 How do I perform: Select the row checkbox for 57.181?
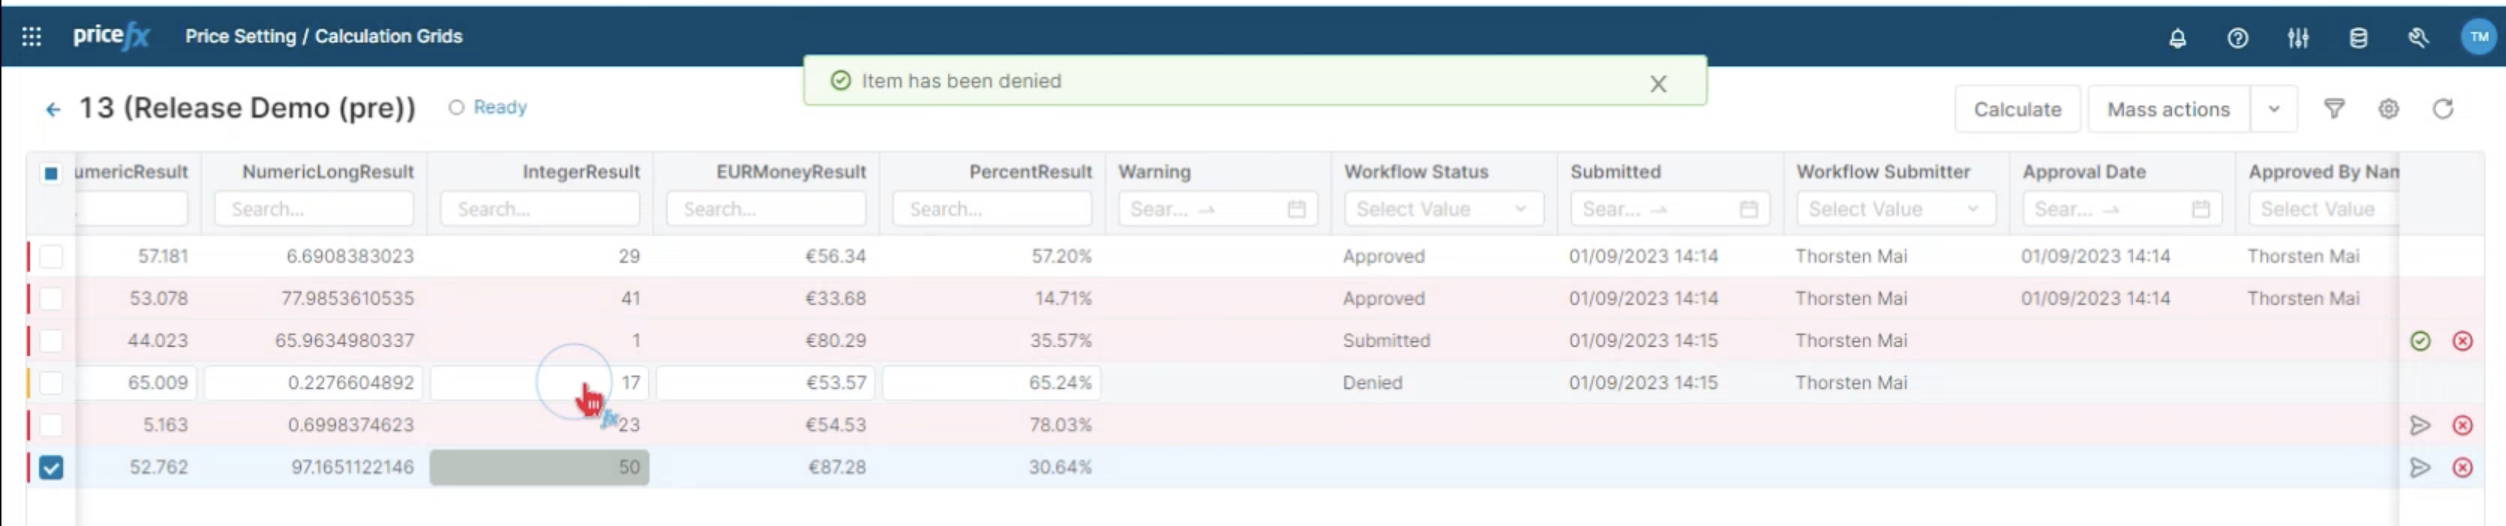[51, 257]
